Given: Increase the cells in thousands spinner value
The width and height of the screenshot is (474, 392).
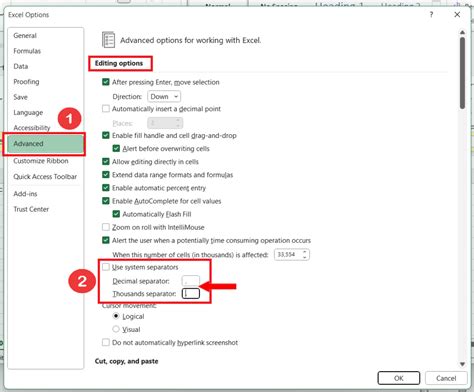Looking at the screenshot, I should point(305,252).
